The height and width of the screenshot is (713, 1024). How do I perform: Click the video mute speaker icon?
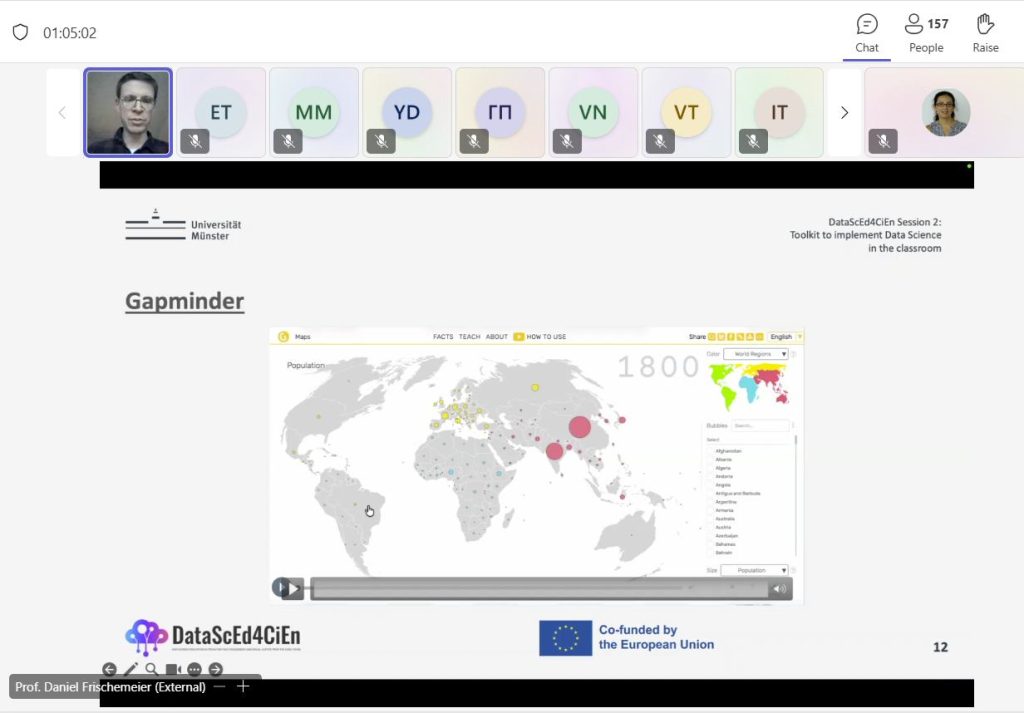tap(779, 589)
